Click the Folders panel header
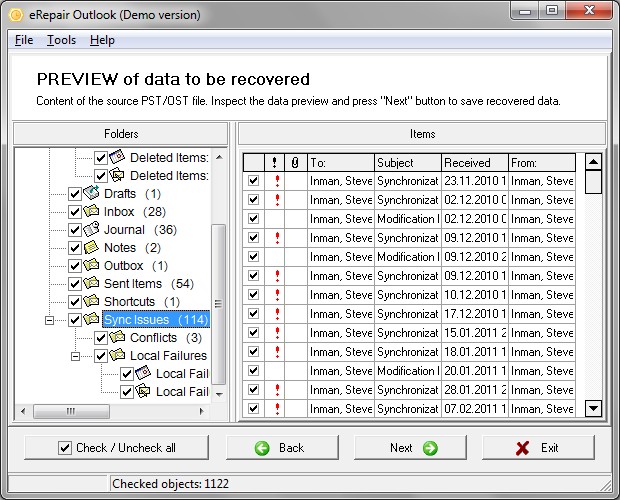This screenshot has height=500, width=620. [121, 134]
